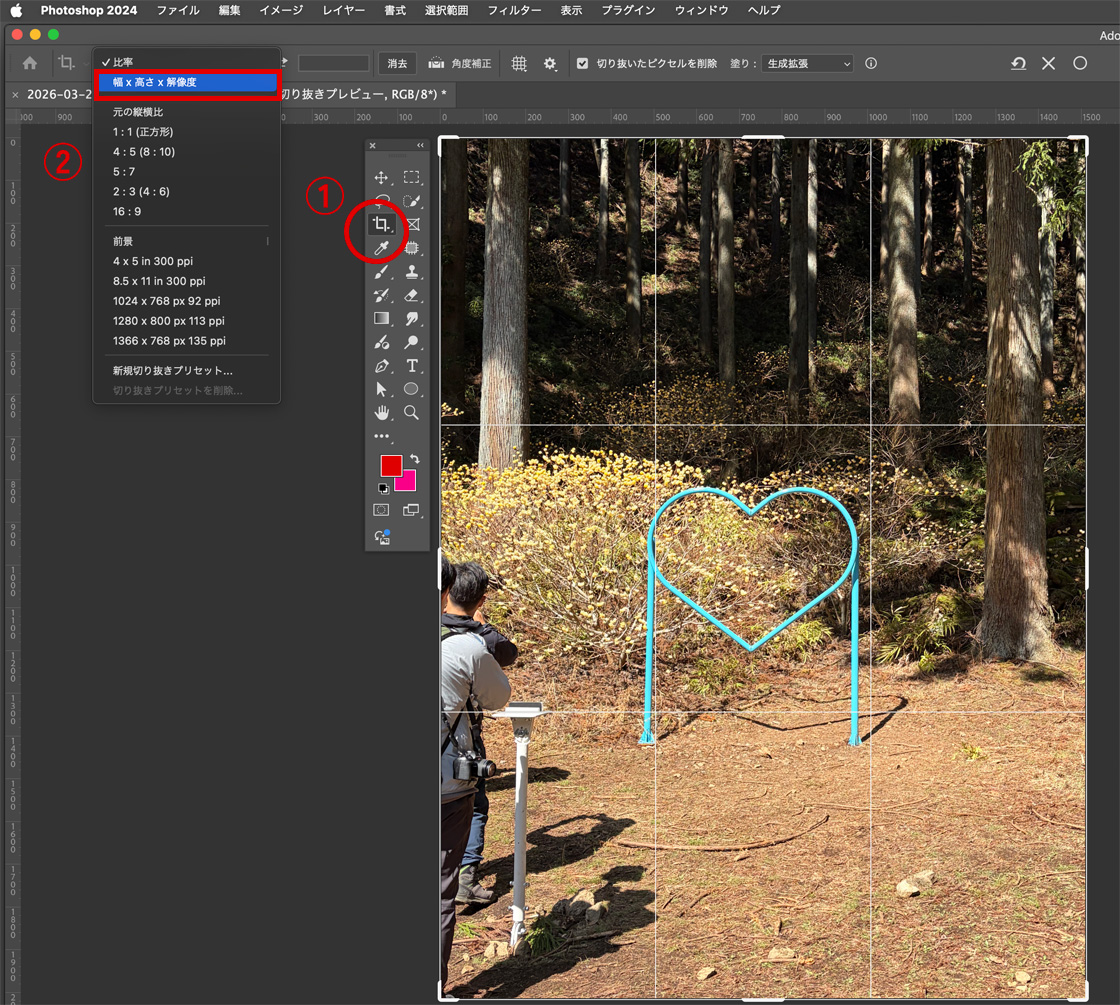Toggle Quick Mask mode icon
This screenshot has height=1005, width=1120.
click(381, 510)
